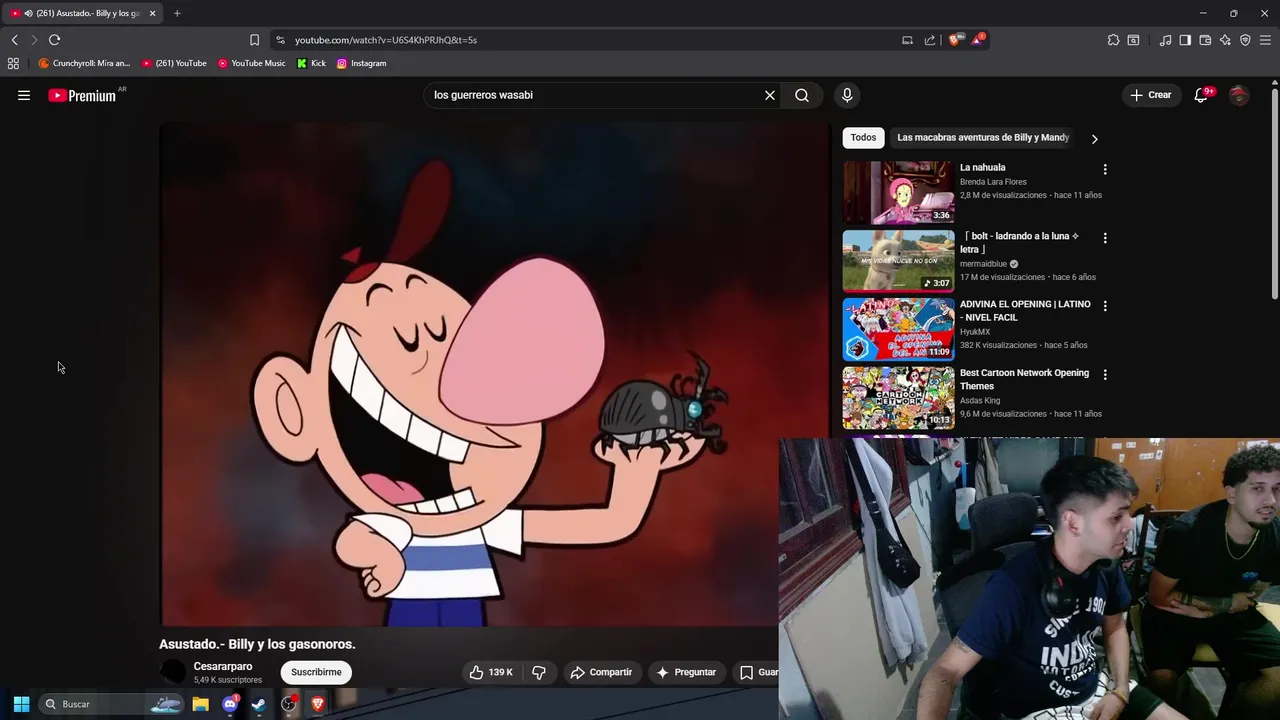Open Brave Leo AI sparkle icon
This screenshot has width=1280, height=720.
pyautogui.click(x=1225, y=40)
